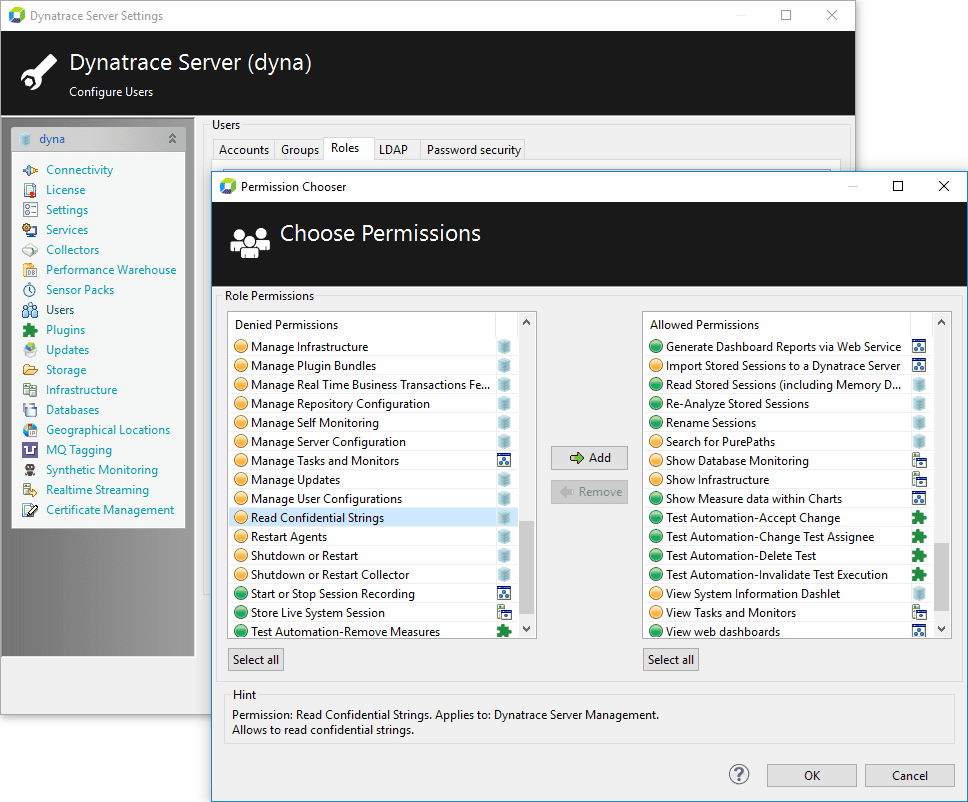This screenshot has height=802, width=968.
Task: Collapse the dyna server panel
Action: pos(172,139)
